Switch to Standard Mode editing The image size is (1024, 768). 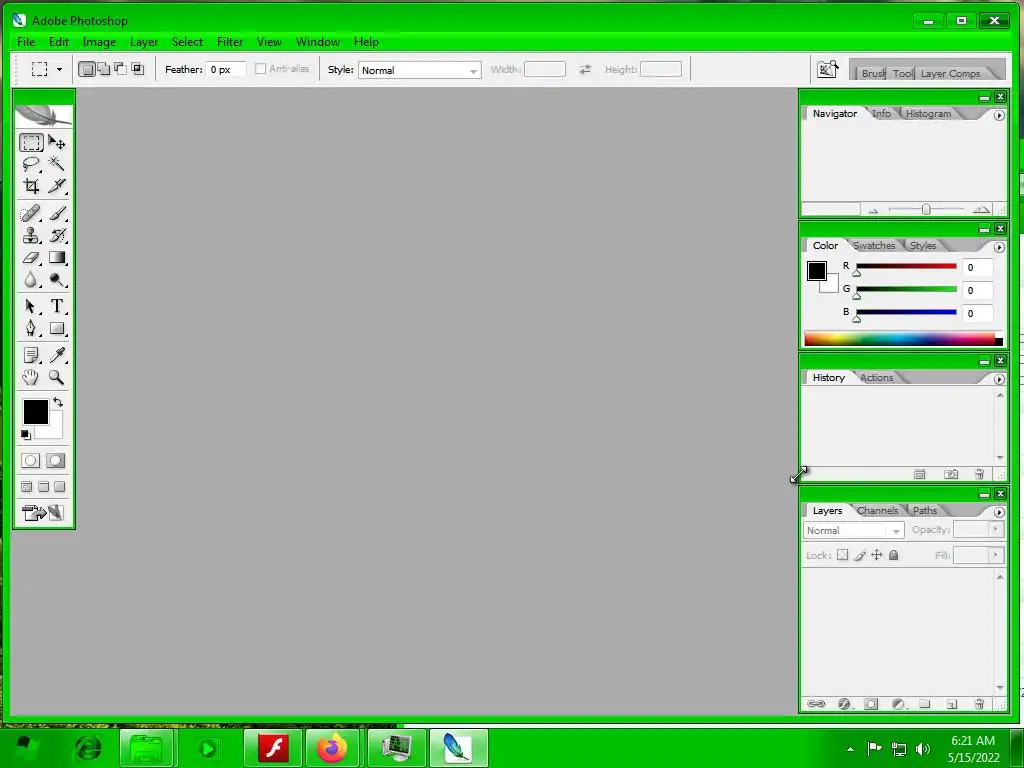pyautogui.click(x=31, y=461)
